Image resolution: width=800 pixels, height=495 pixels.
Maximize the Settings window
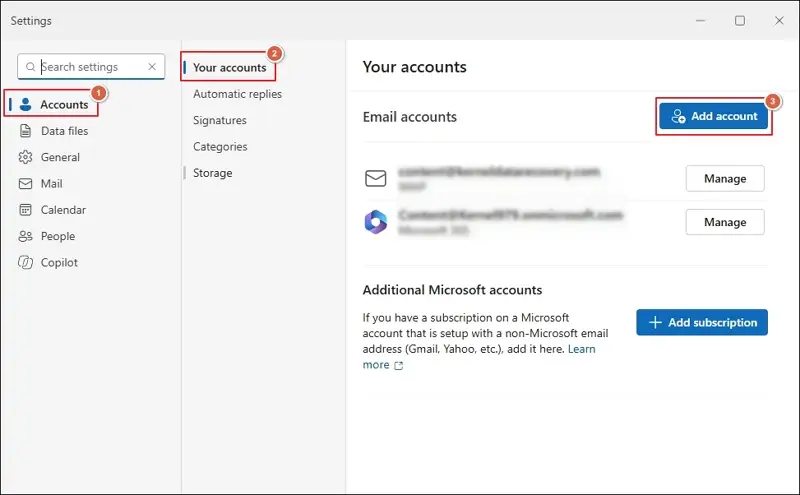tap(740, 20)
